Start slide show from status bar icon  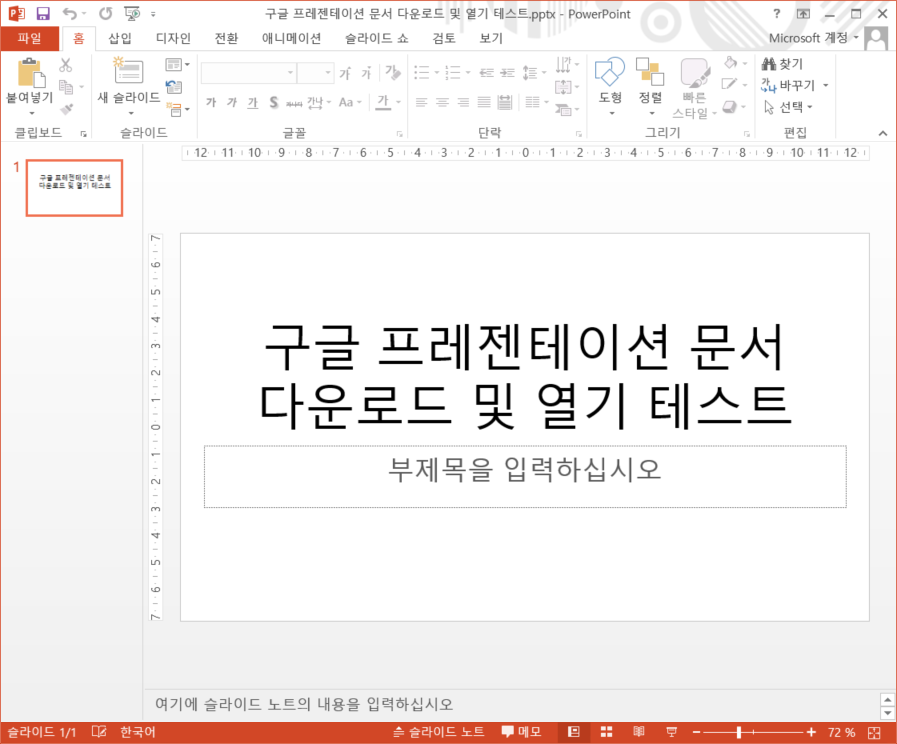[672, 732]
